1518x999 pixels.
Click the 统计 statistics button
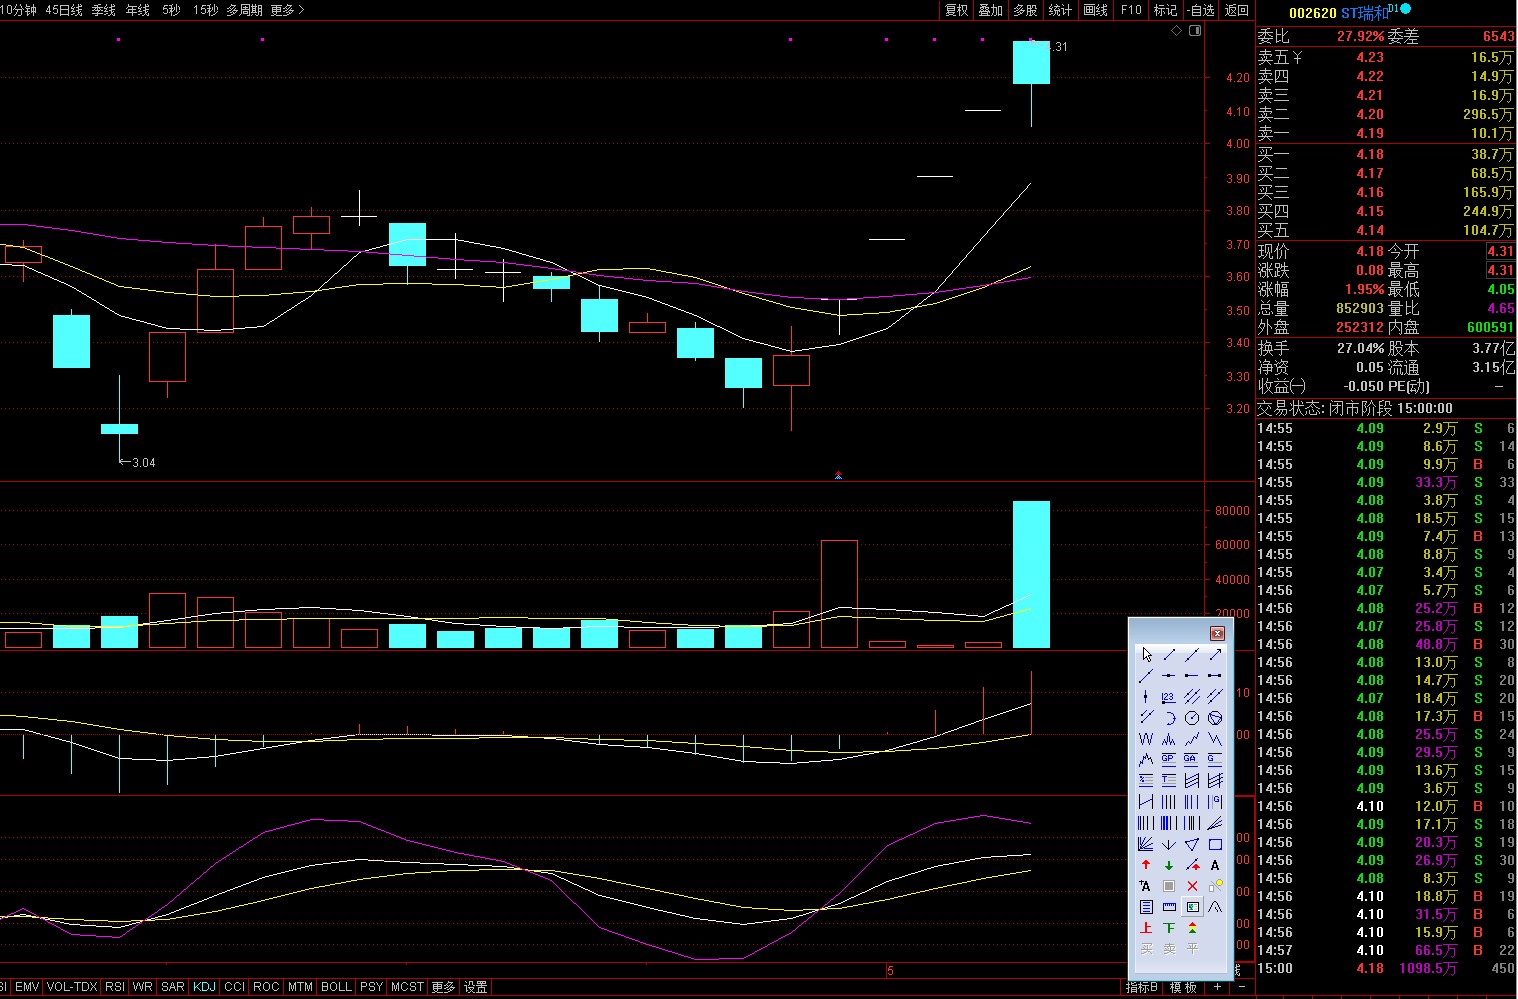1060,10
